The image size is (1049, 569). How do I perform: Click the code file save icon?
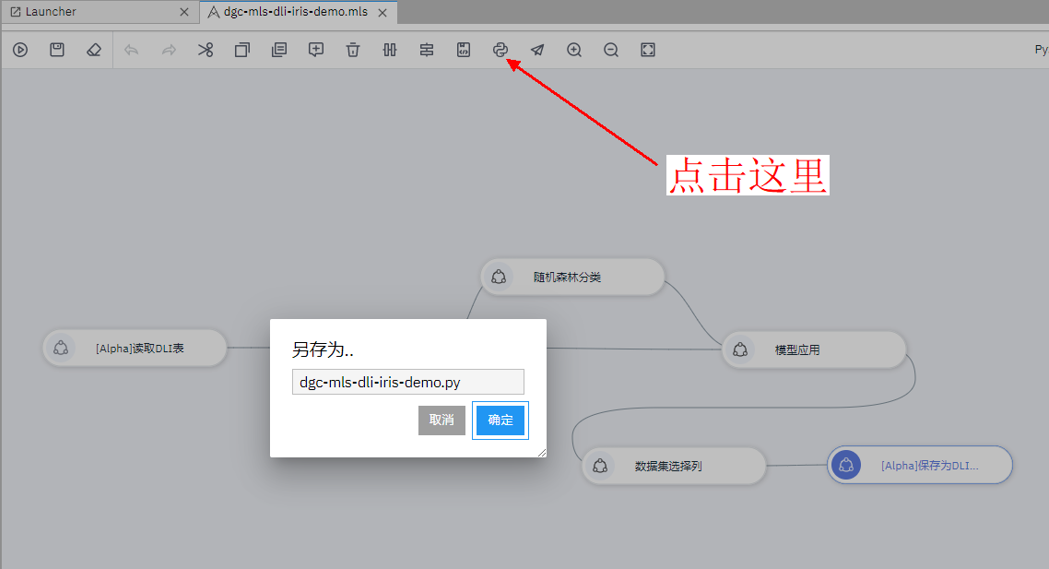coord(463,49)
